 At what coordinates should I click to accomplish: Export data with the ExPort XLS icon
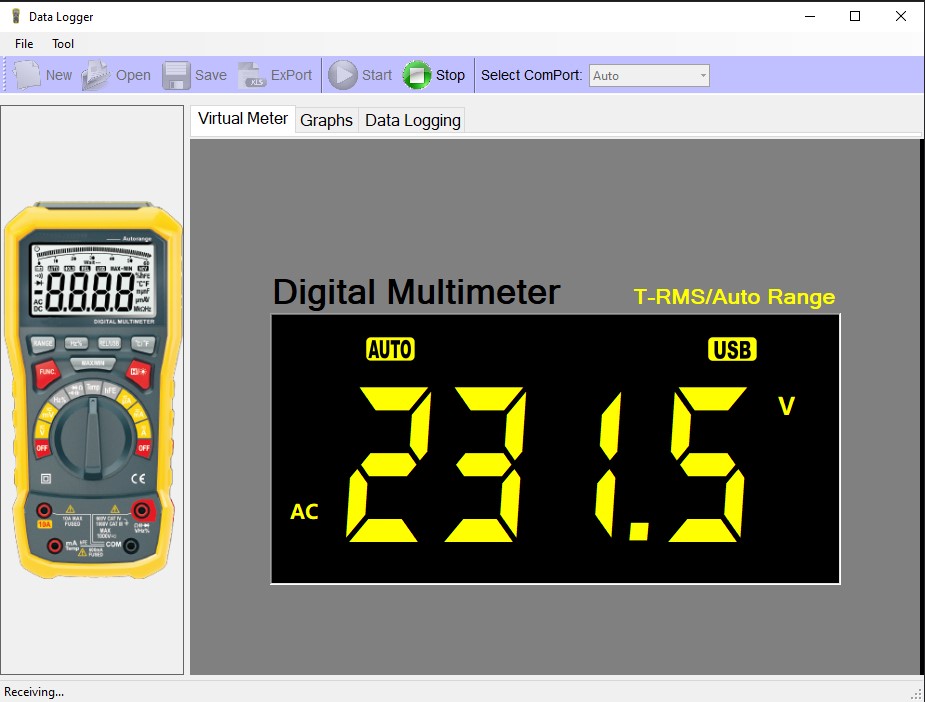coord(252,75)
